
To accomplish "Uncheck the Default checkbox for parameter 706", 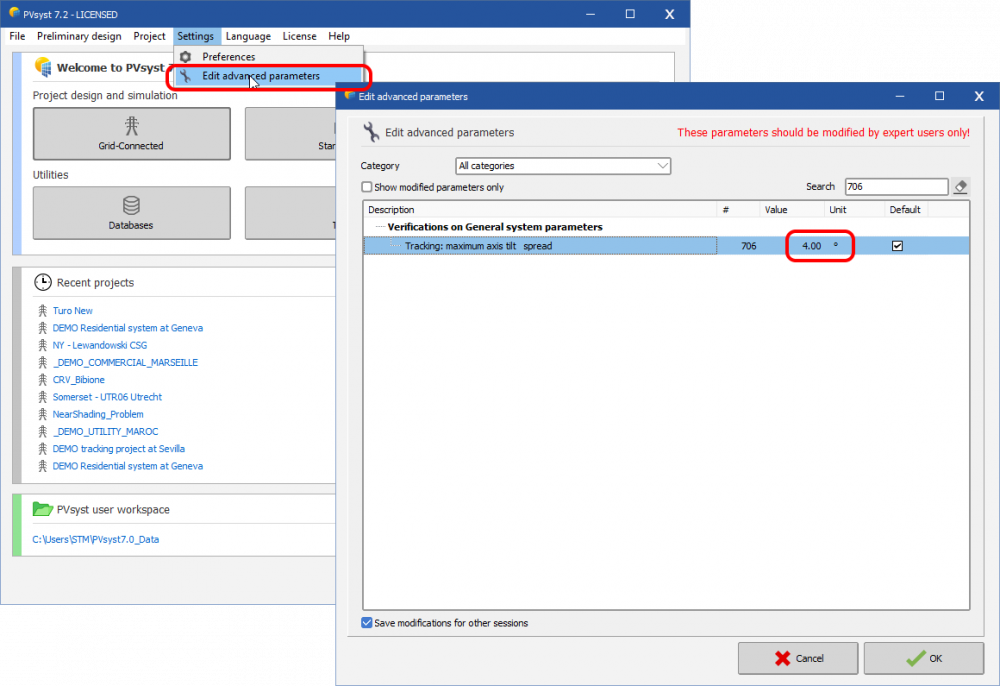I will (x=897, y=246).
